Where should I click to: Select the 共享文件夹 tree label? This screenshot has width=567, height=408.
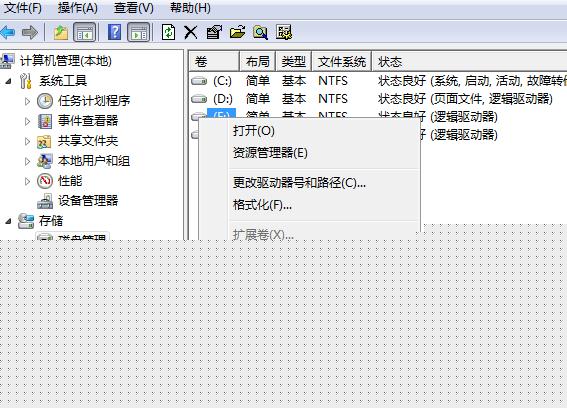[x=88, y=141]
